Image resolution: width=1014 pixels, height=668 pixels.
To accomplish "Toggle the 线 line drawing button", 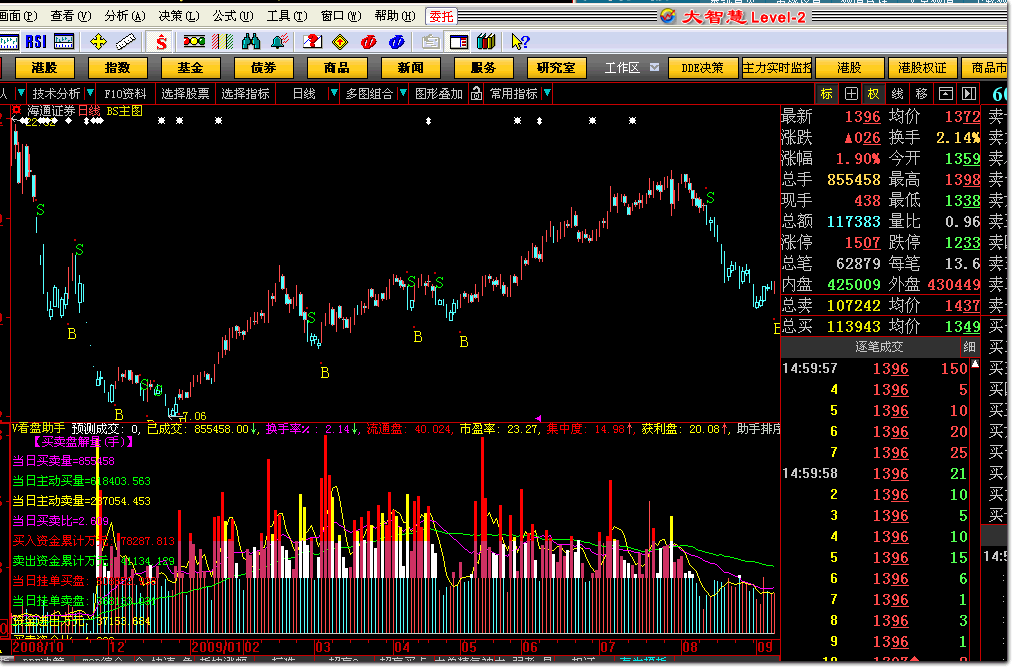I will tap(898, 94).
